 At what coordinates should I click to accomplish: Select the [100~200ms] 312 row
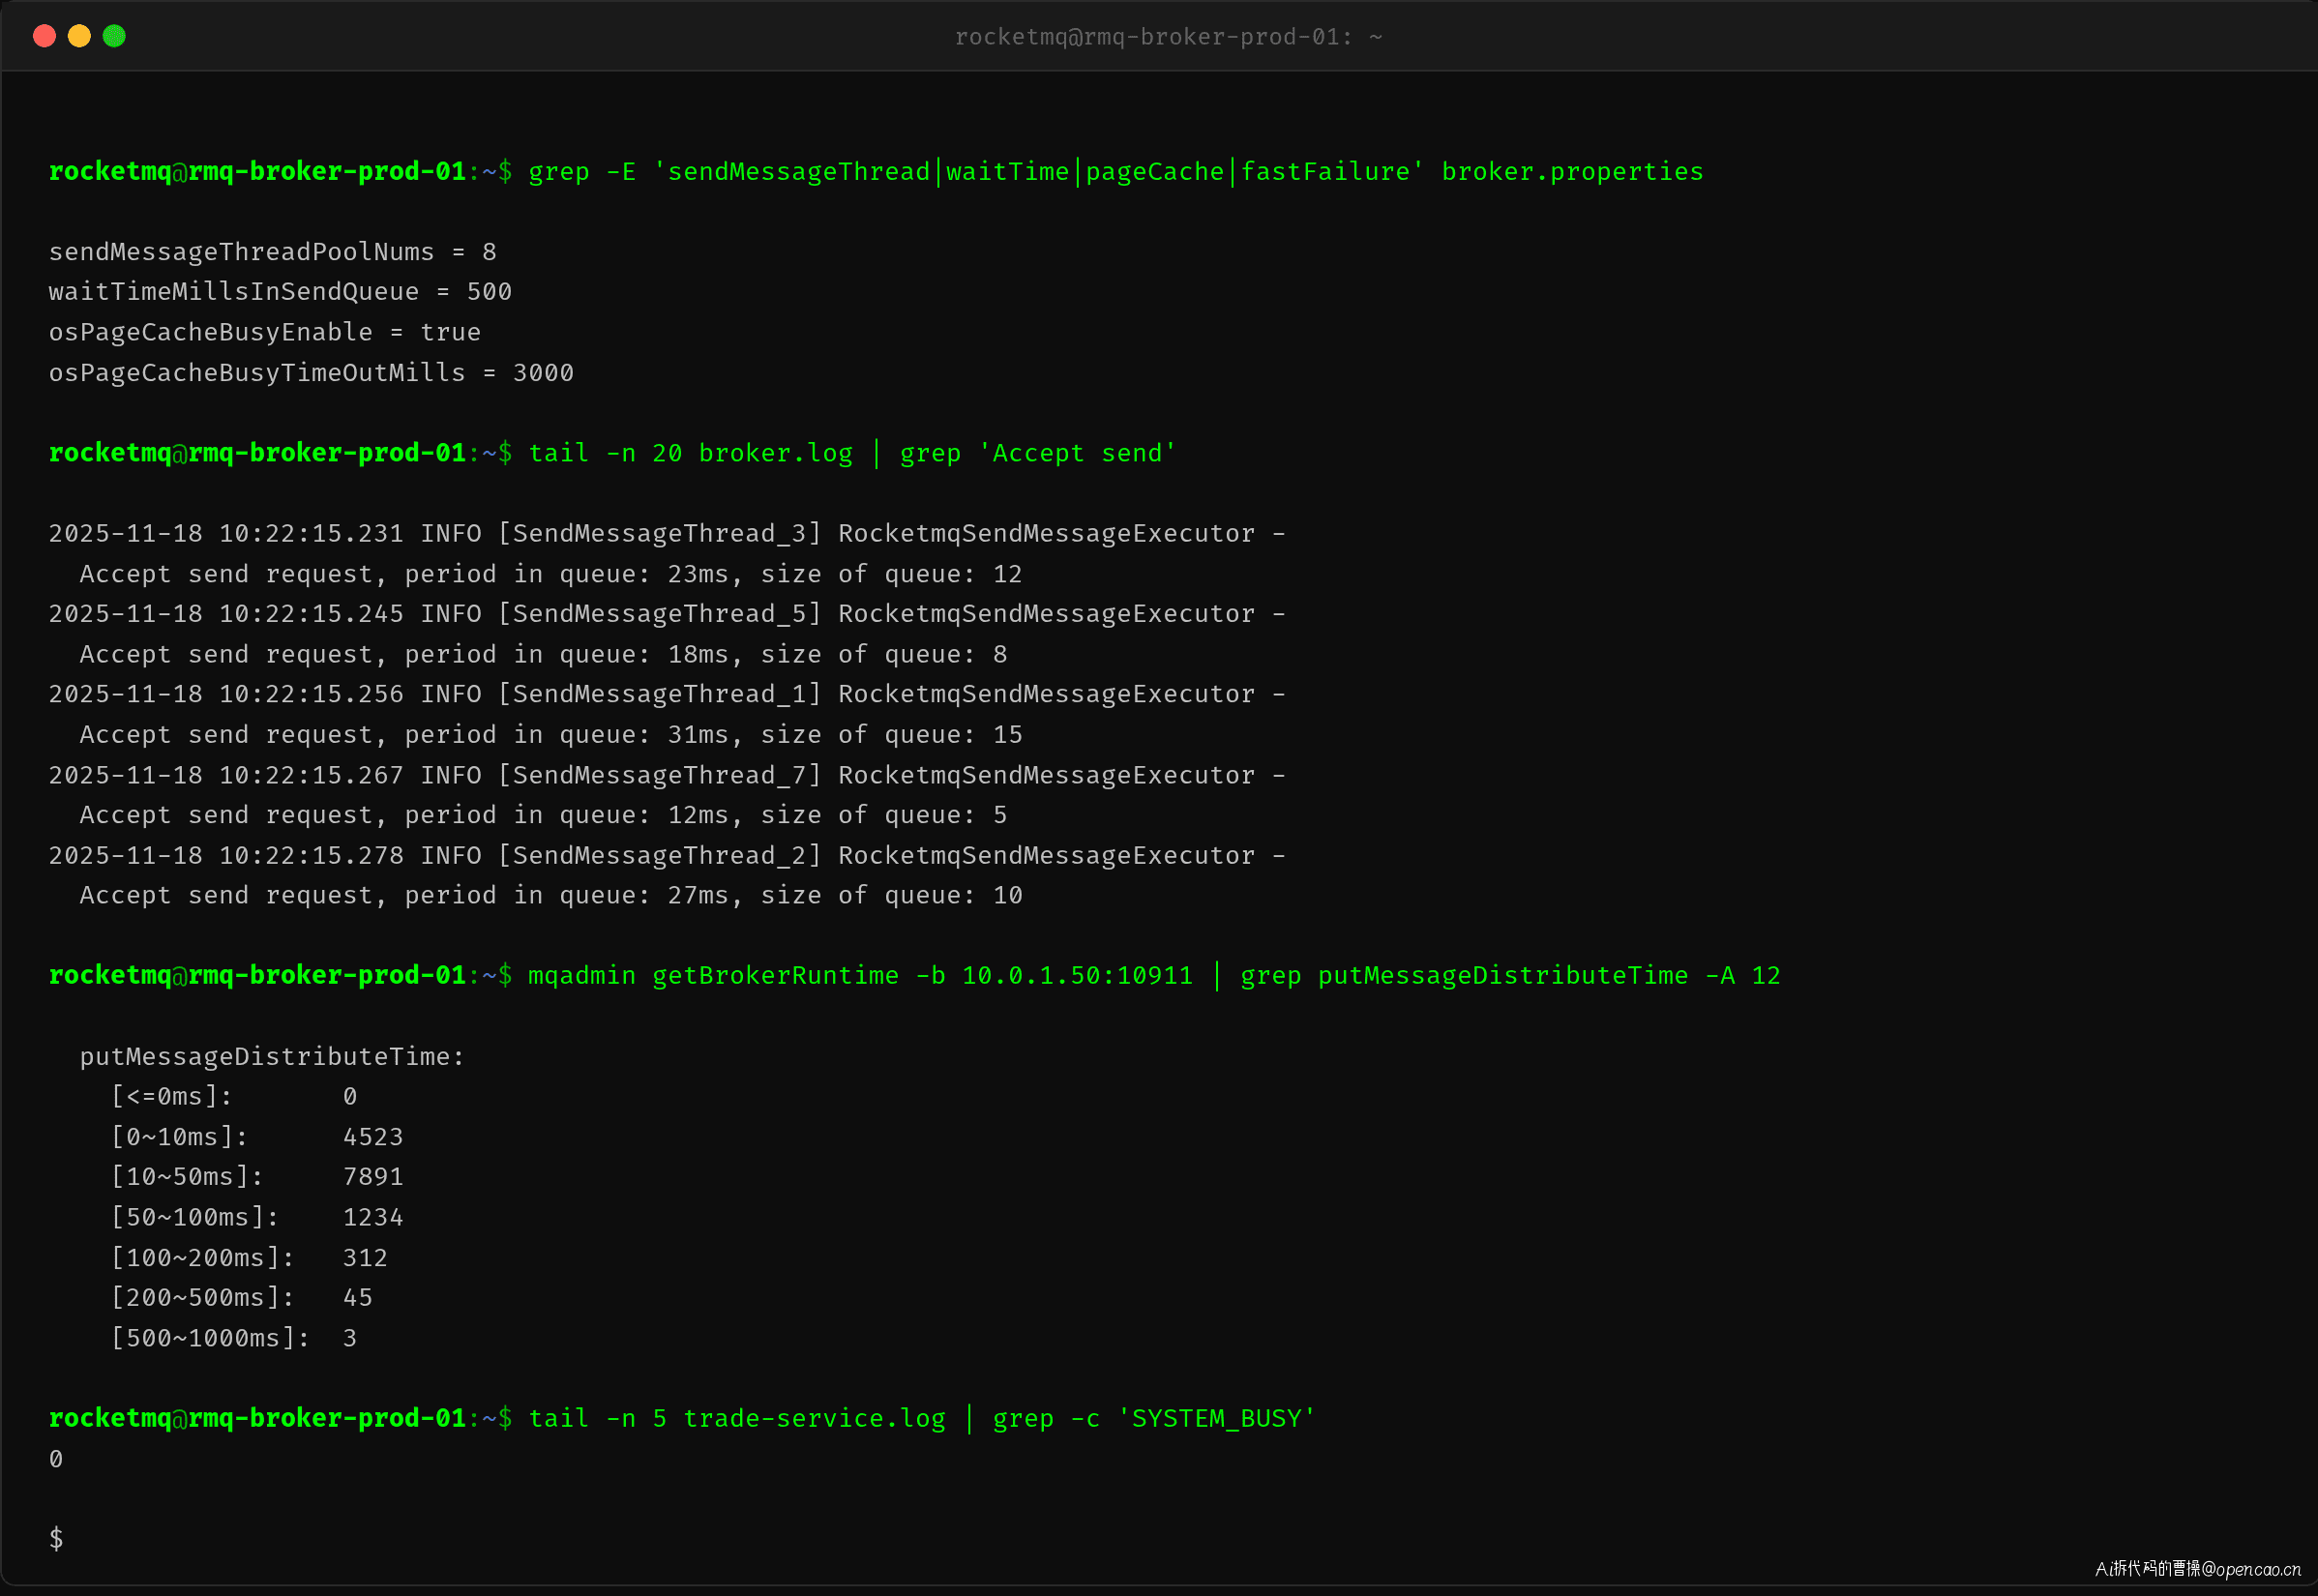[249, 1258]
